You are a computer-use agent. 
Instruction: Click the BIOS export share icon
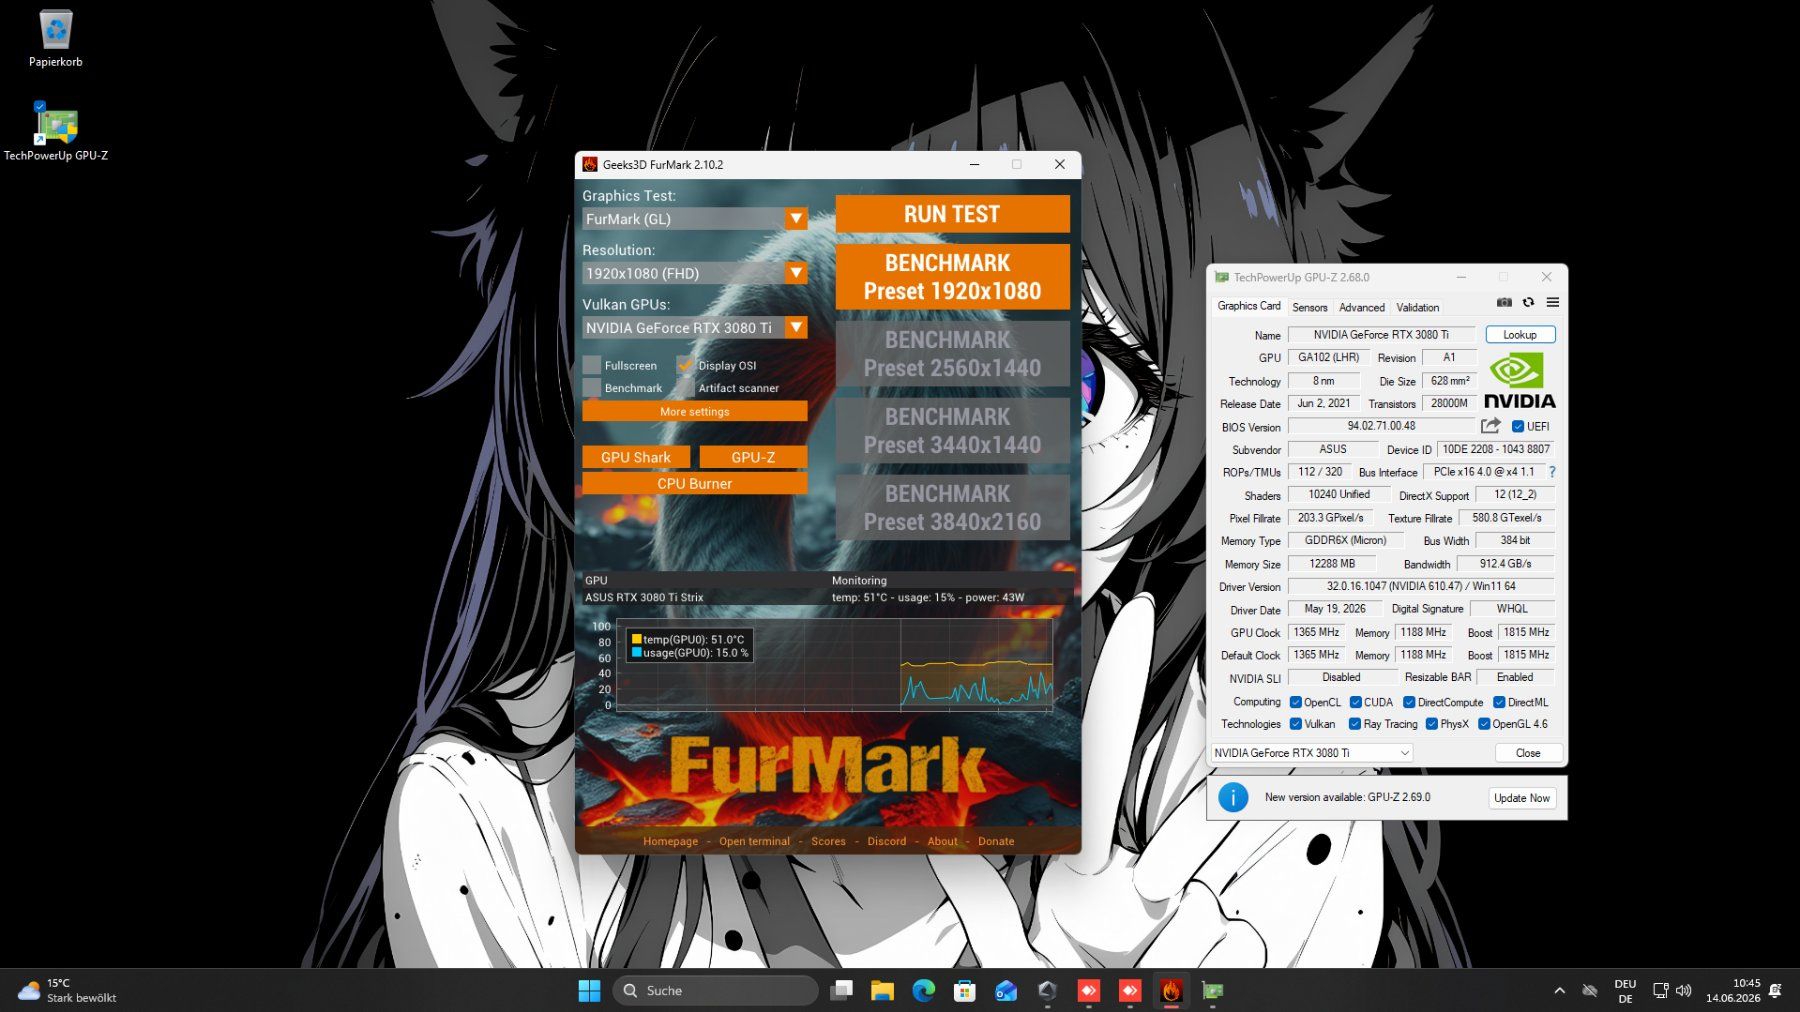1490,426
